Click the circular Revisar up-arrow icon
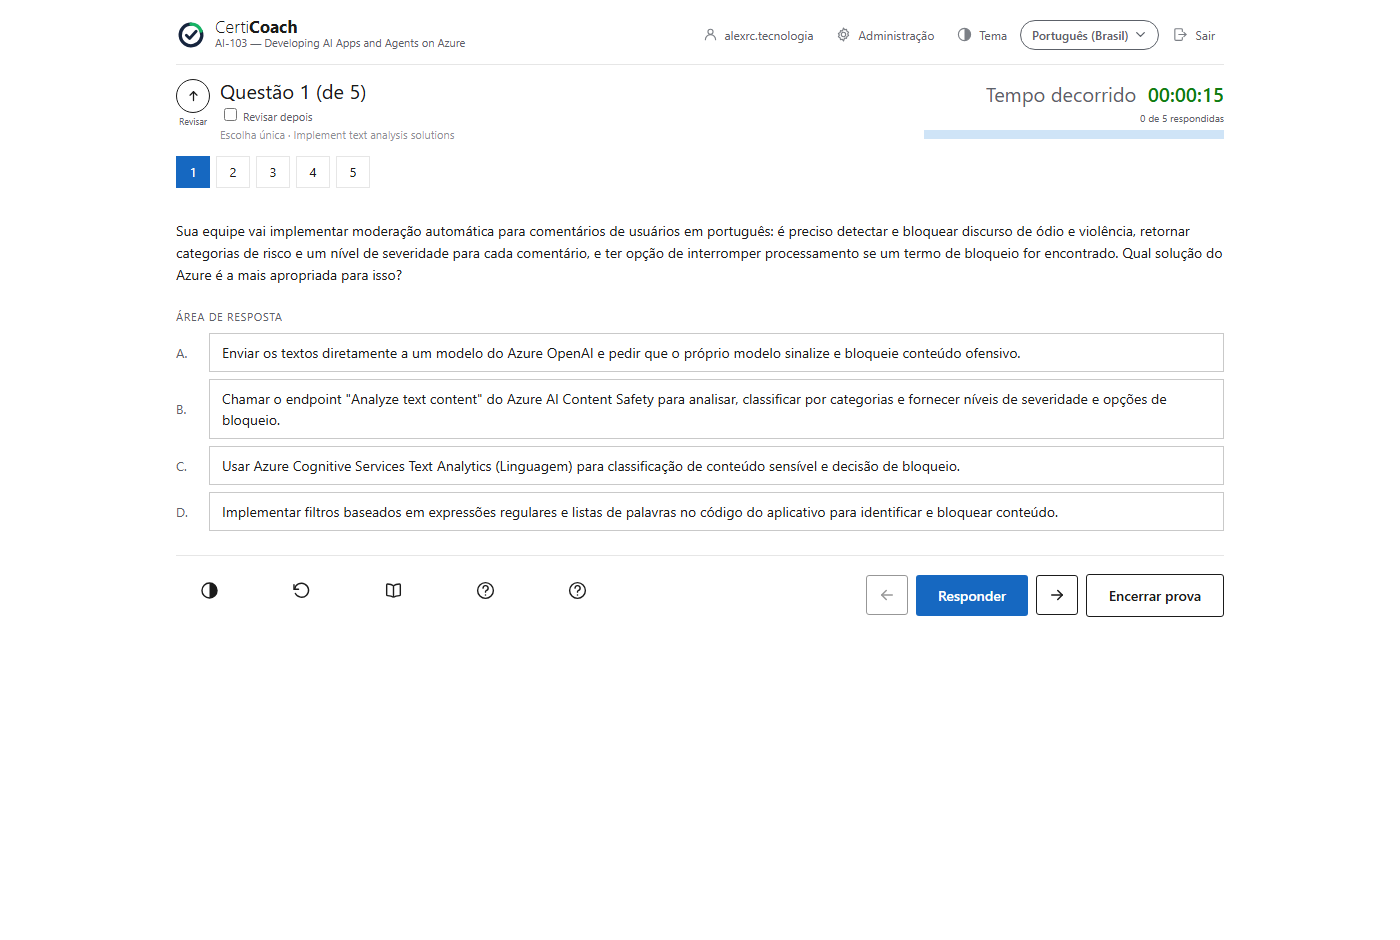Image resolution: width=1400 pixels, height=940 pixels. click(x=193, y=96)
